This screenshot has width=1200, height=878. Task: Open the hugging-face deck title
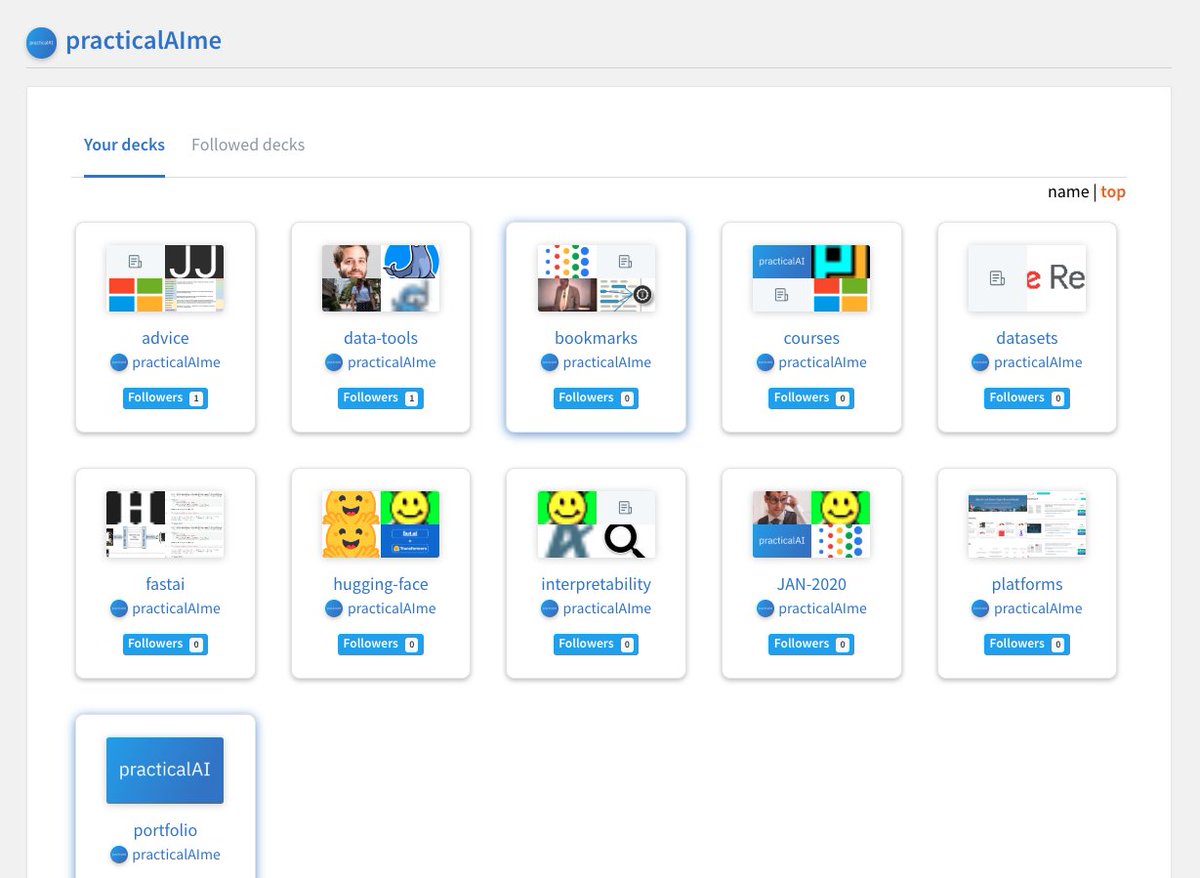pos(381,584)
